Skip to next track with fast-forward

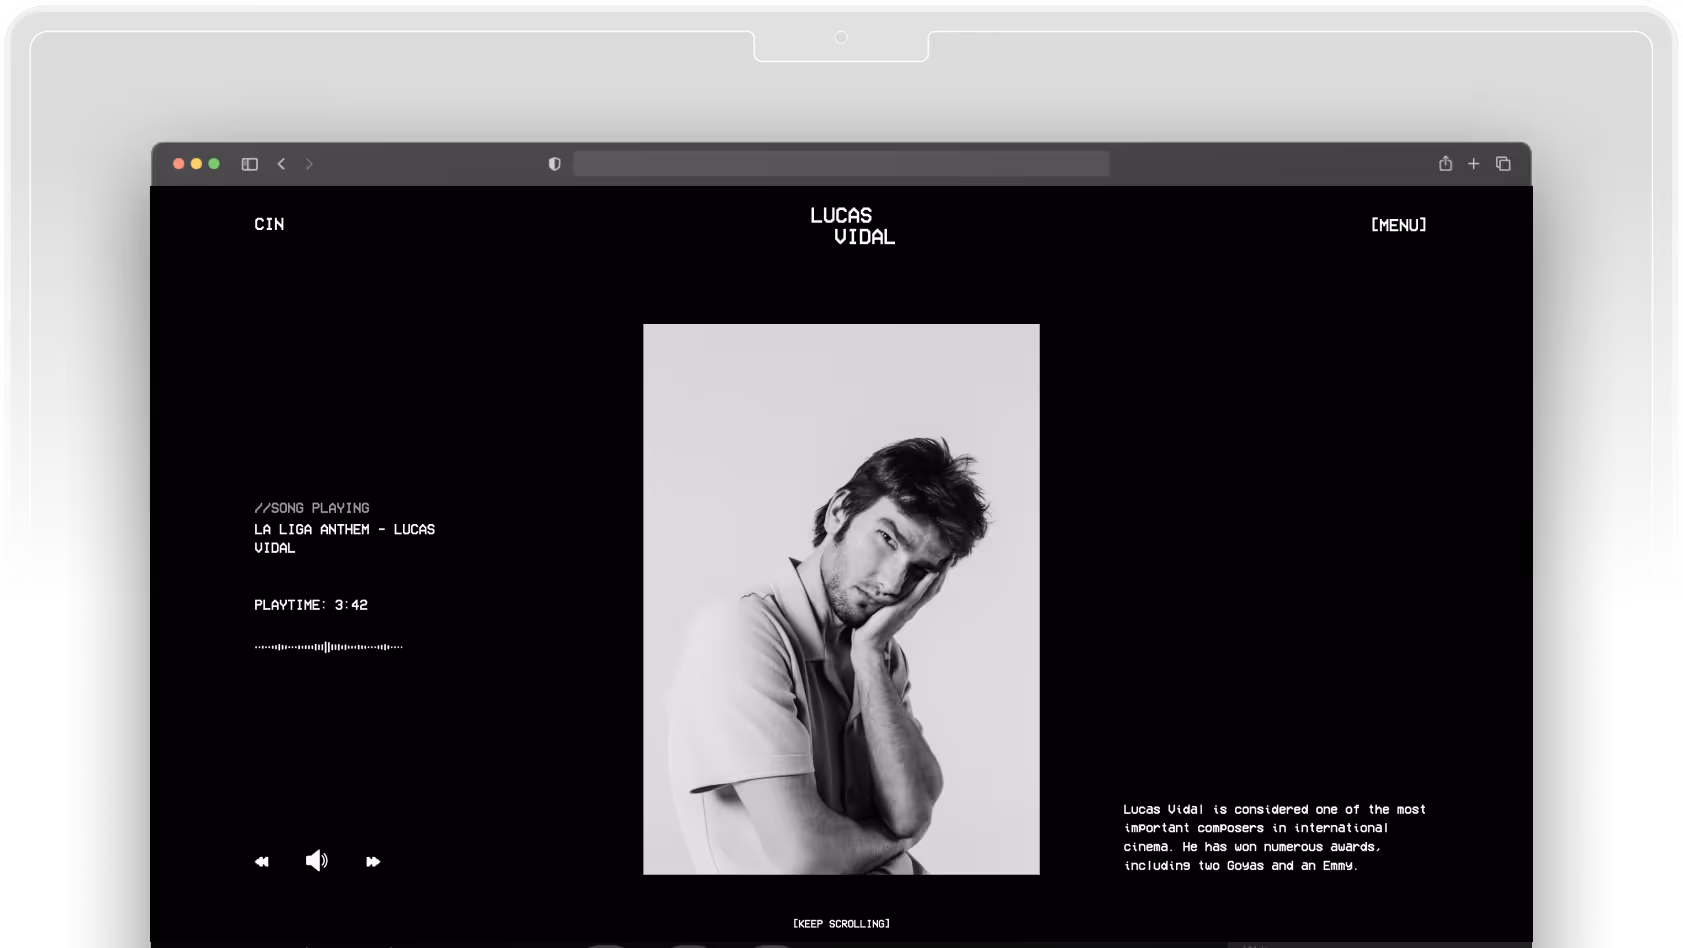click(x=373, y=861)
